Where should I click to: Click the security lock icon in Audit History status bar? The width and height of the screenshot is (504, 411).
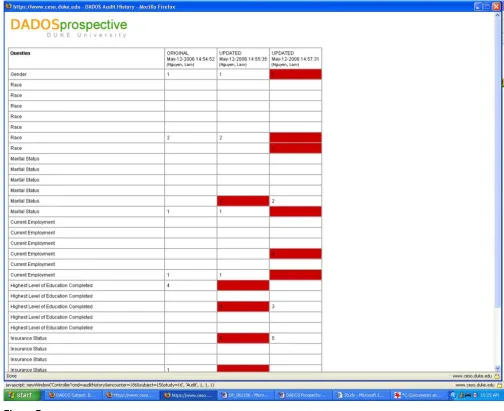click(497, 376)
